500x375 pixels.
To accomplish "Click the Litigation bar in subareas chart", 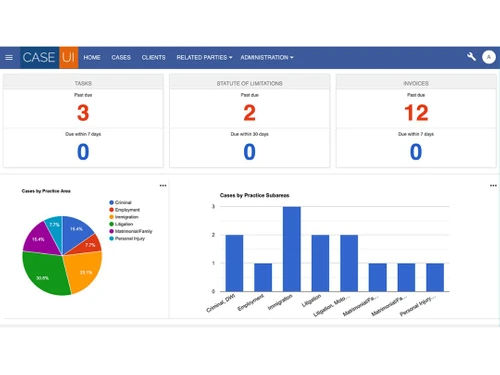I will 320,263.
